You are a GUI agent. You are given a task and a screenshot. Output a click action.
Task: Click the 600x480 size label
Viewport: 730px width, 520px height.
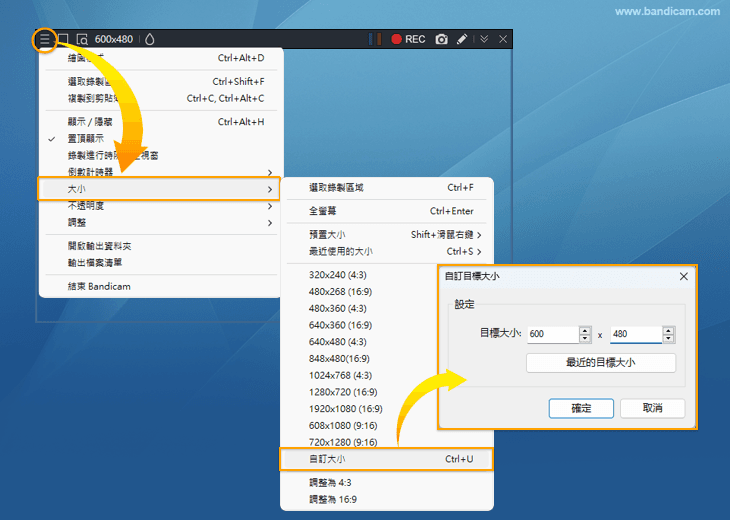click(x=114, y=39)
